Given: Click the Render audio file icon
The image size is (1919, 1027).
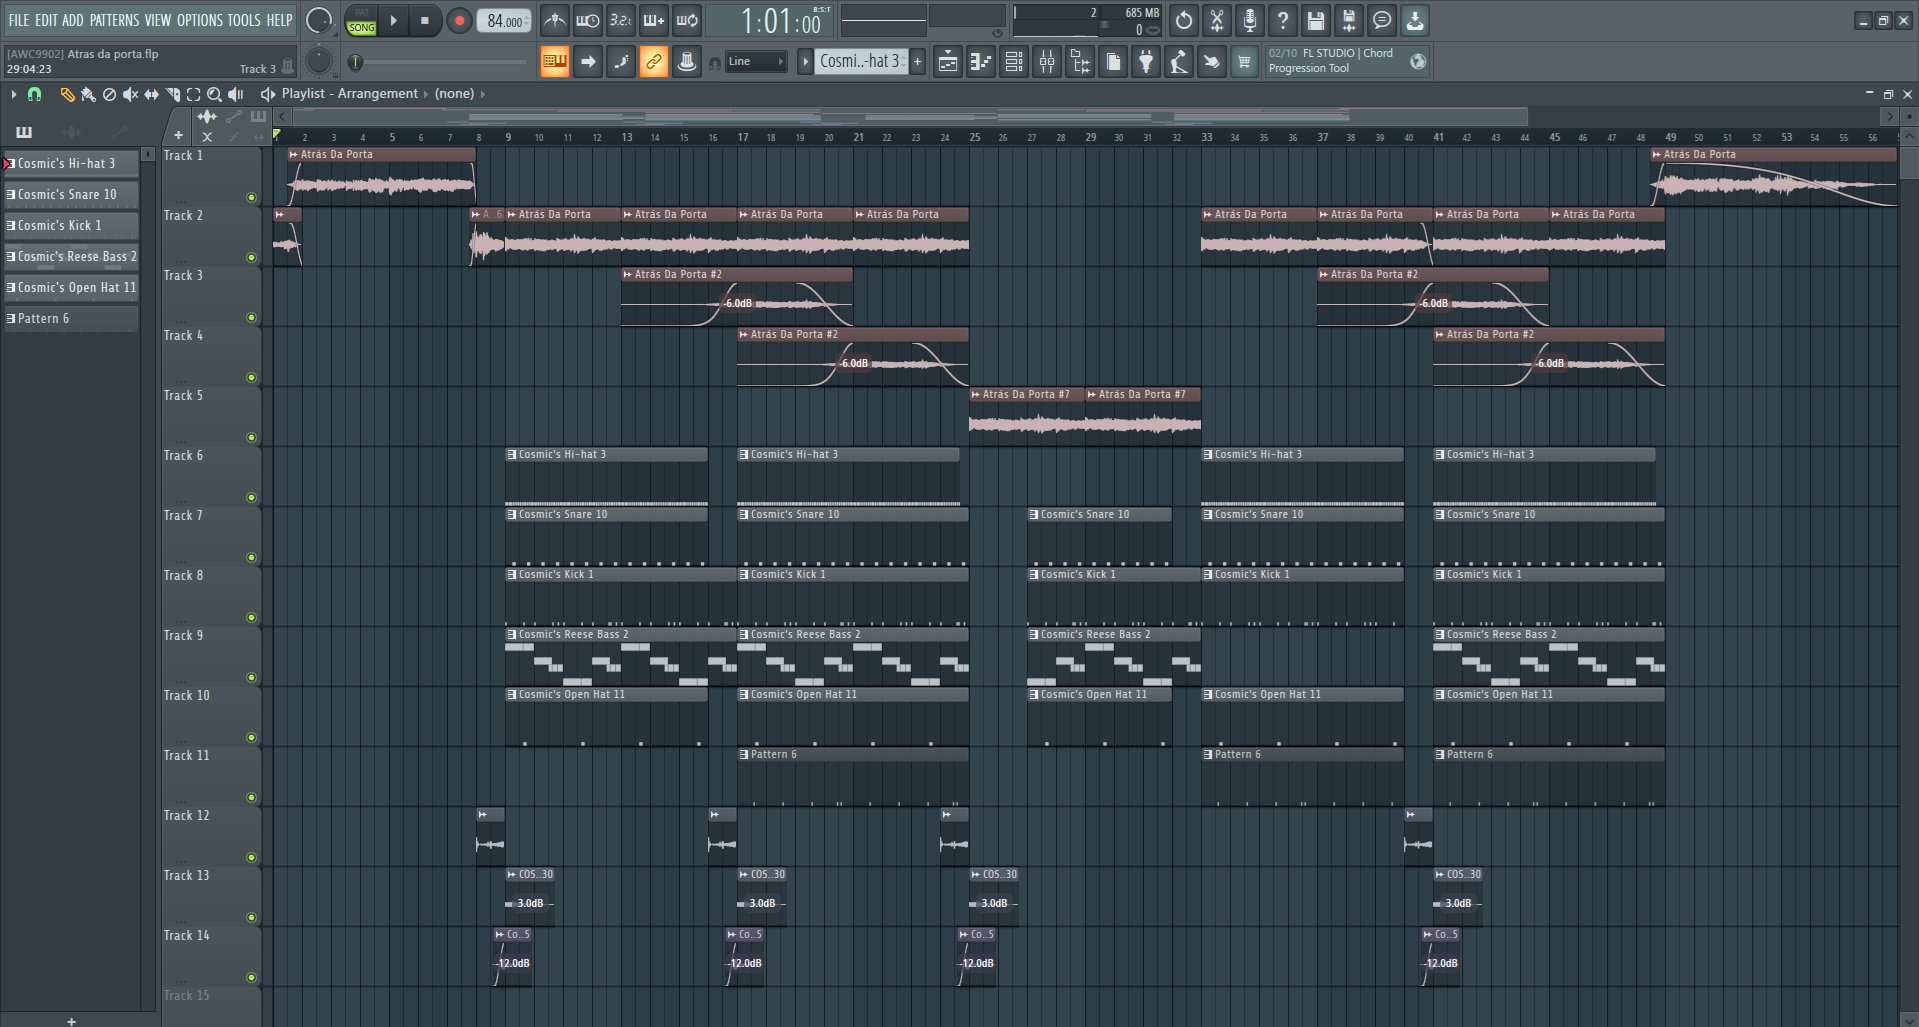Looking at the screenshot, I should click(x=1349, y=20).
